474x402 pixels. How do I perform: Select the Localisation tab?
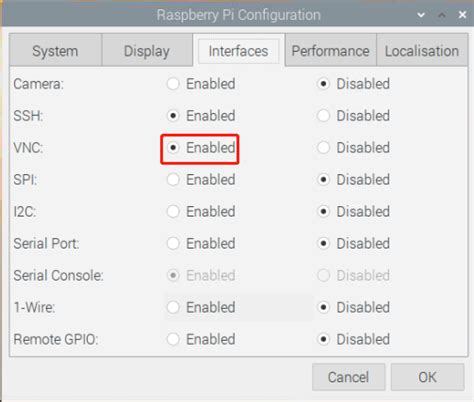coord(422,51)
